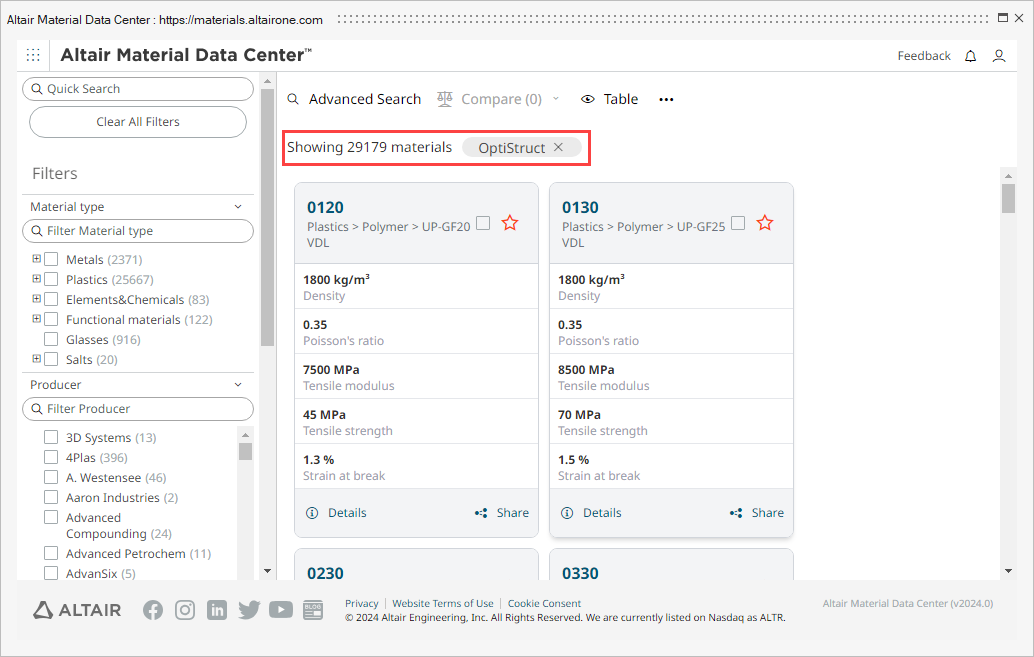Click the Altair logo in footer
Image resolution: width=1034 pixels, height=657 pixels.
(x=77, y=610)
